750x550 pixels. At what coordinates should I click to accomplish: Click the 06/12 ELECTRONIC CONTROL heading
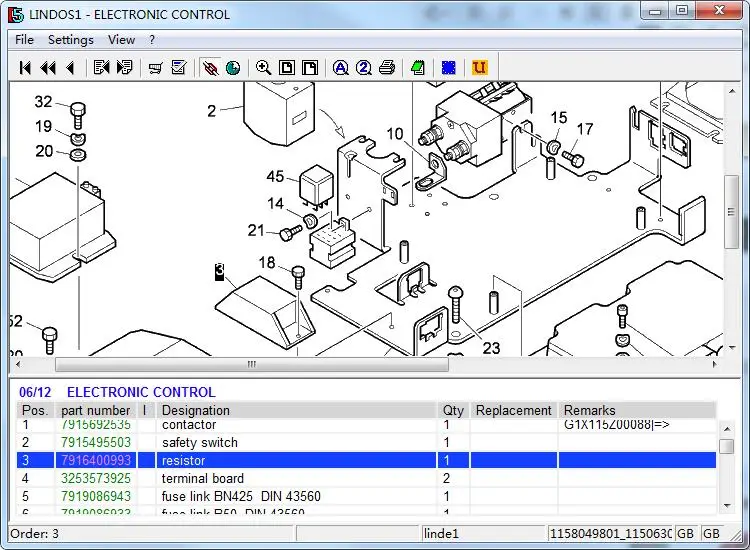117,392
